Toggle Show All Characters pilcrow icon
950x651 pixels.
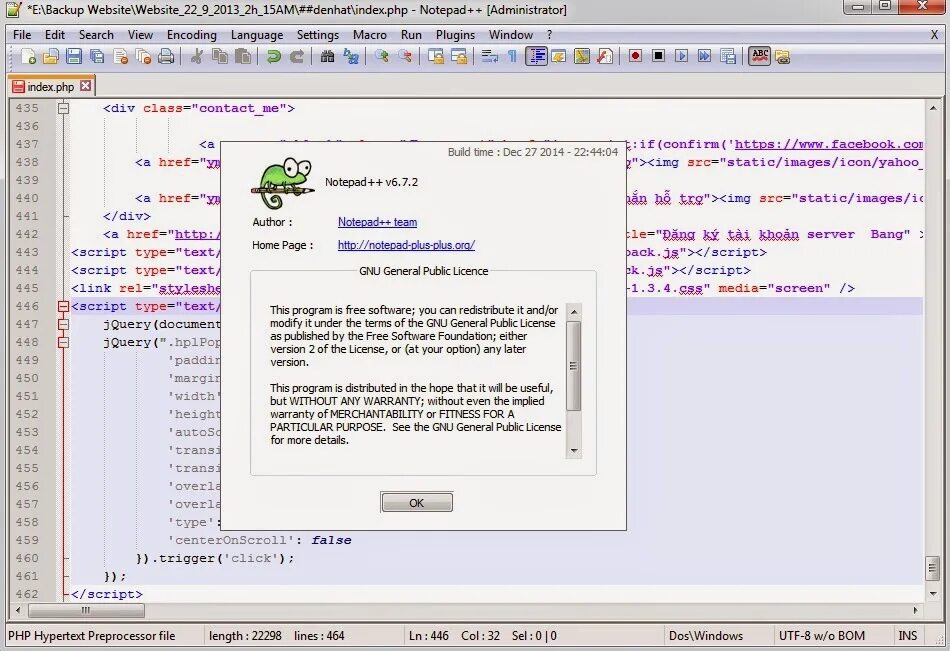tap(513, 57)
